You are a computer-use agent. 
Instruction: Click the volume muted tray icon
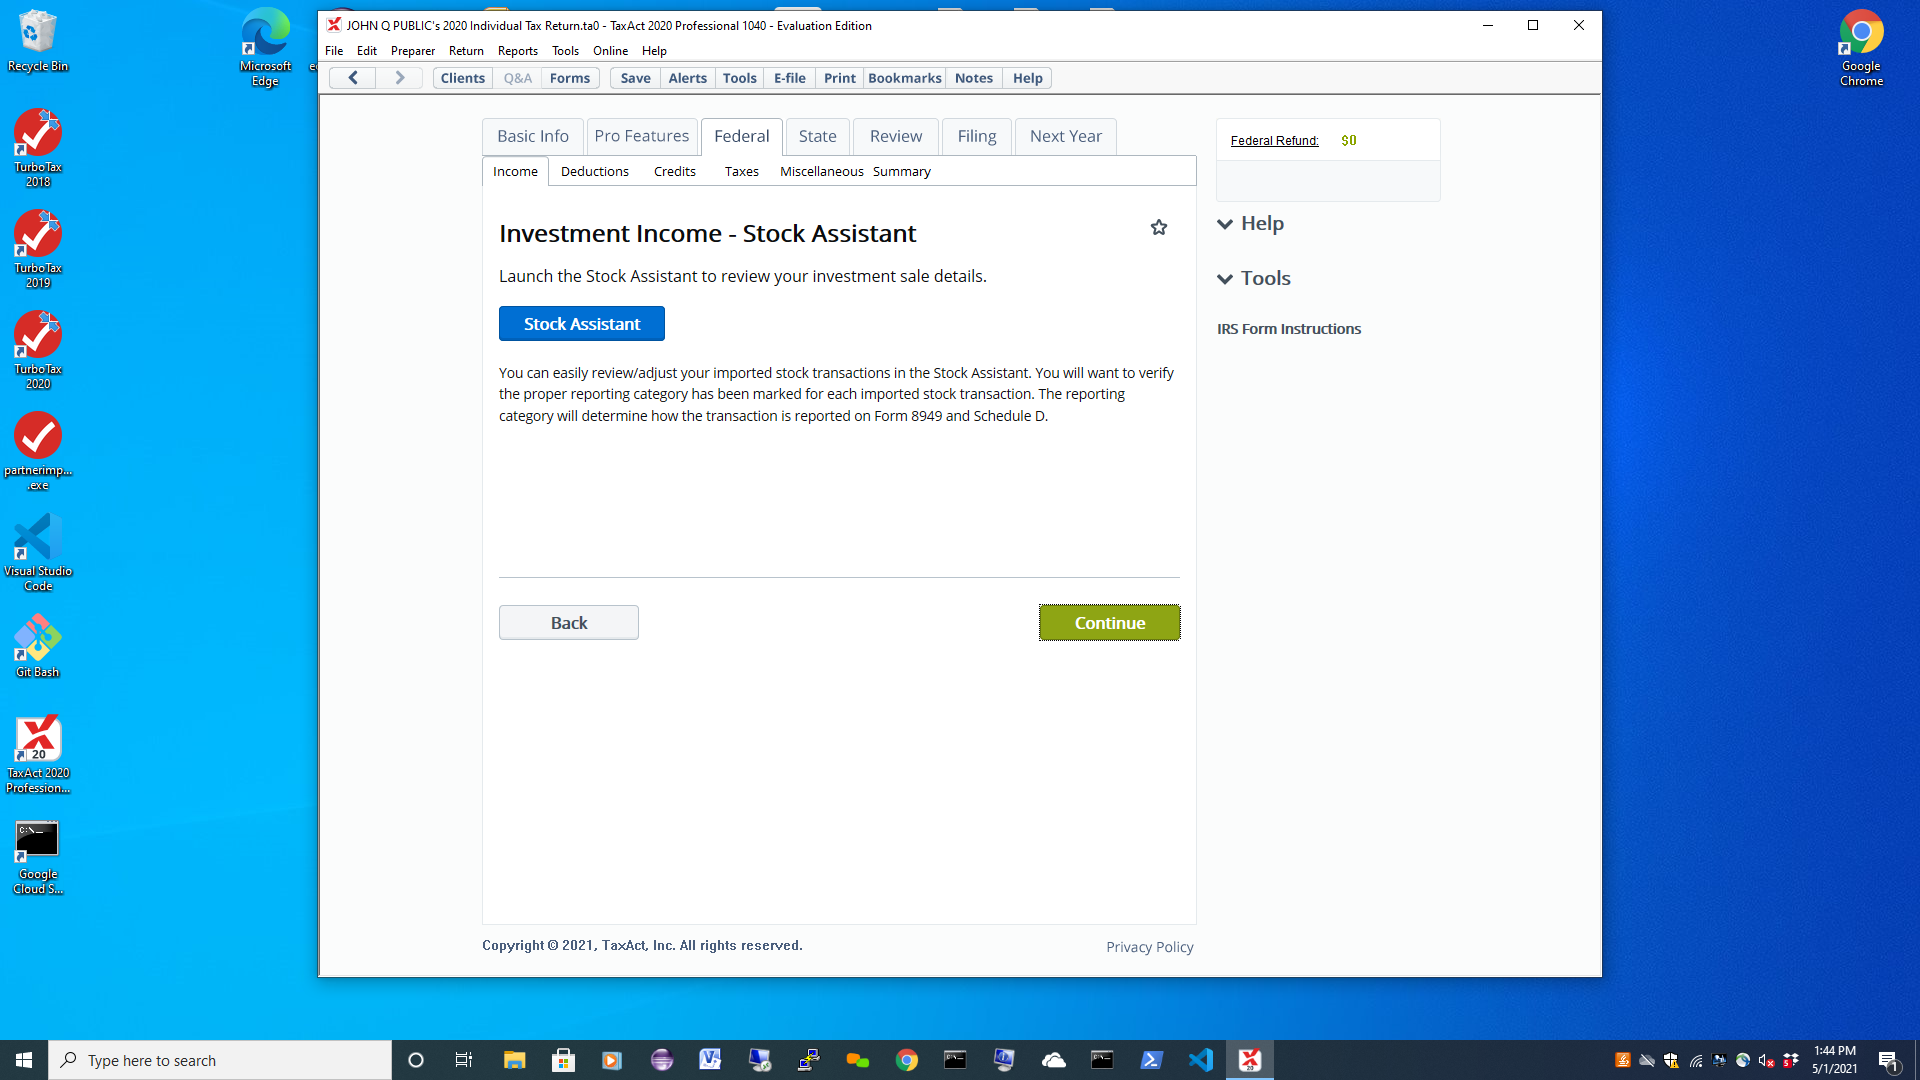1766,1060
